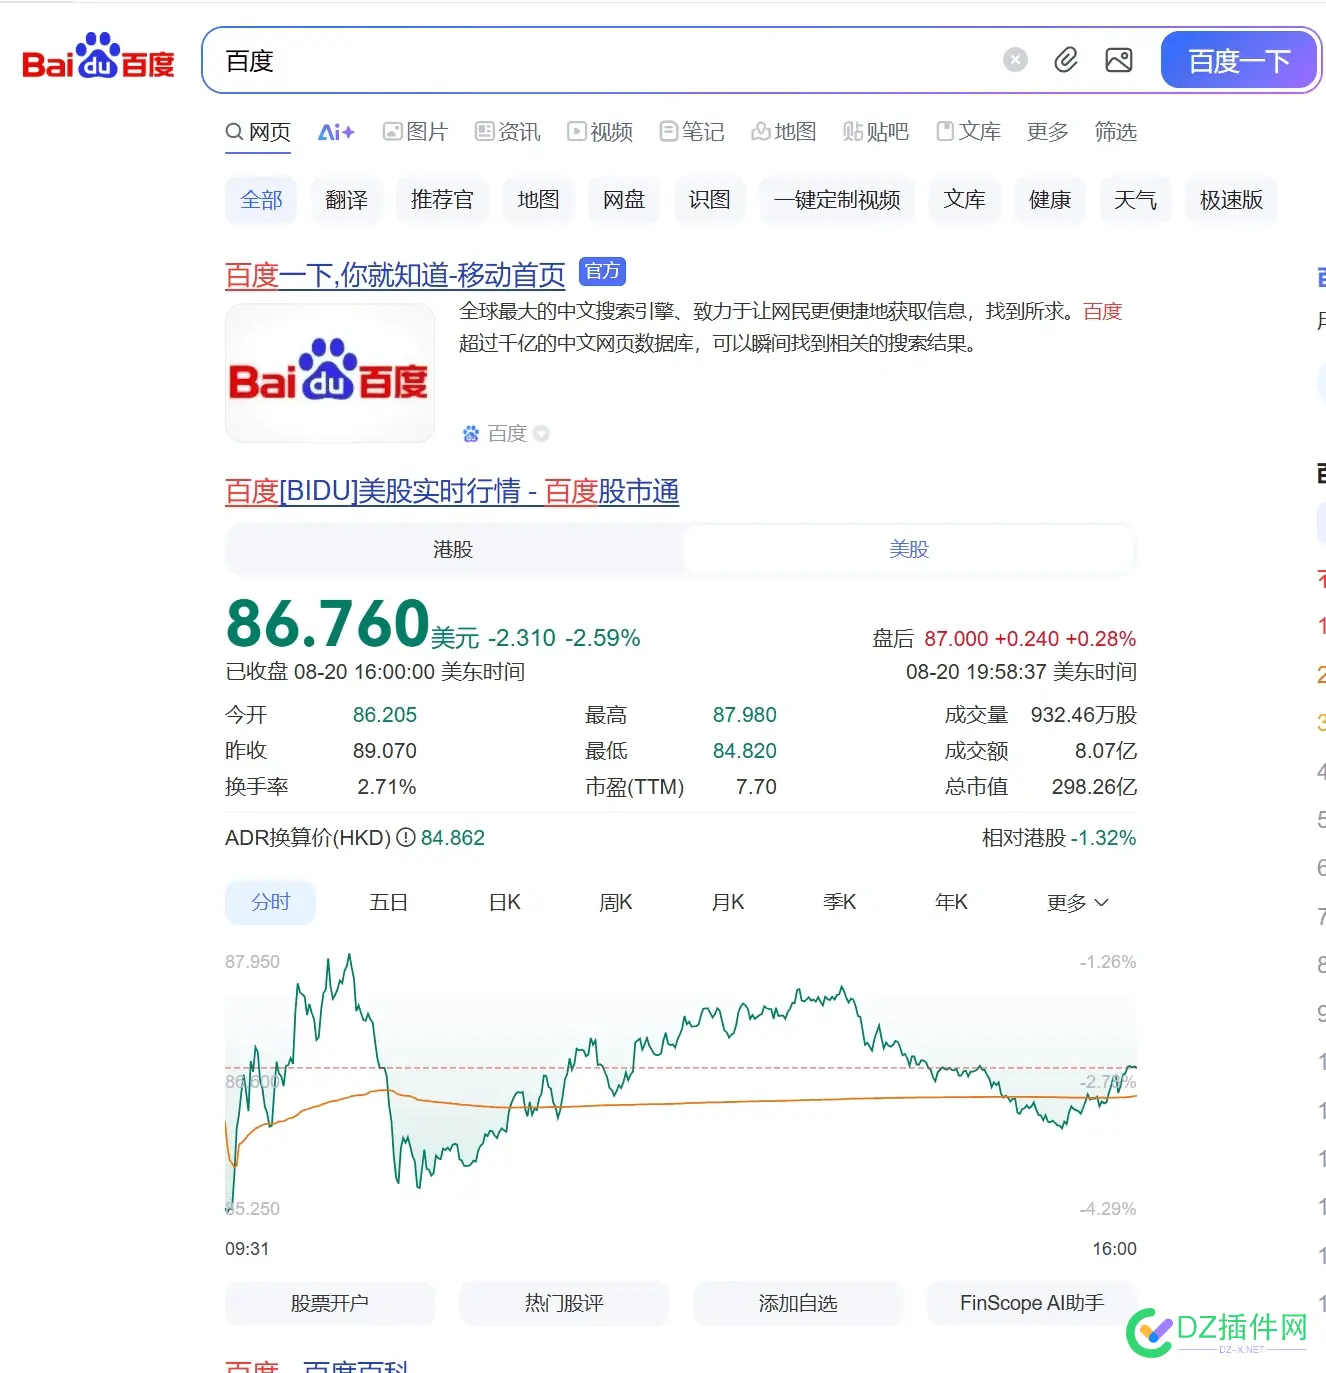Screen dimensions: 1326x1373
Task: Open 百度一下,你就知道-移动首页 result link
Action: coord(395,275)
